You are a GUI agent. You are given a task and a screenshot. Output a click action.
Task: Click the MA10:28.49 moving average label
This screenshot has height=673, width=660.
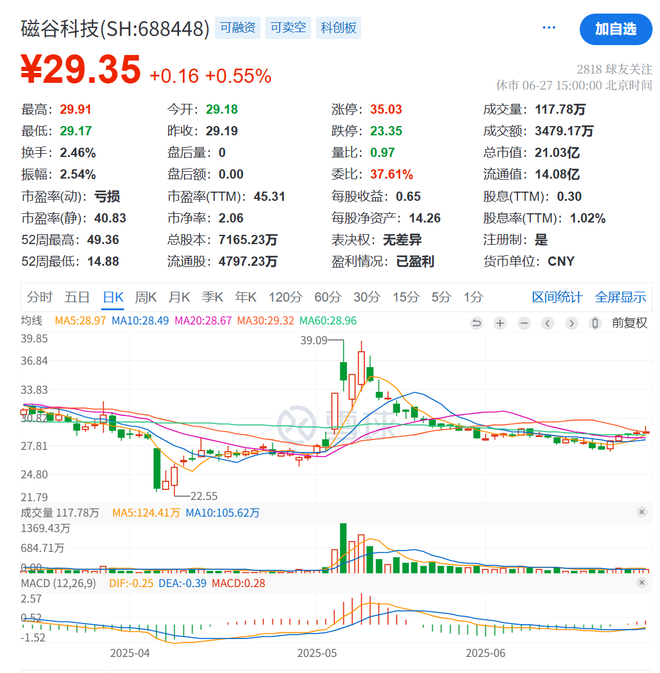coord(140,321)
